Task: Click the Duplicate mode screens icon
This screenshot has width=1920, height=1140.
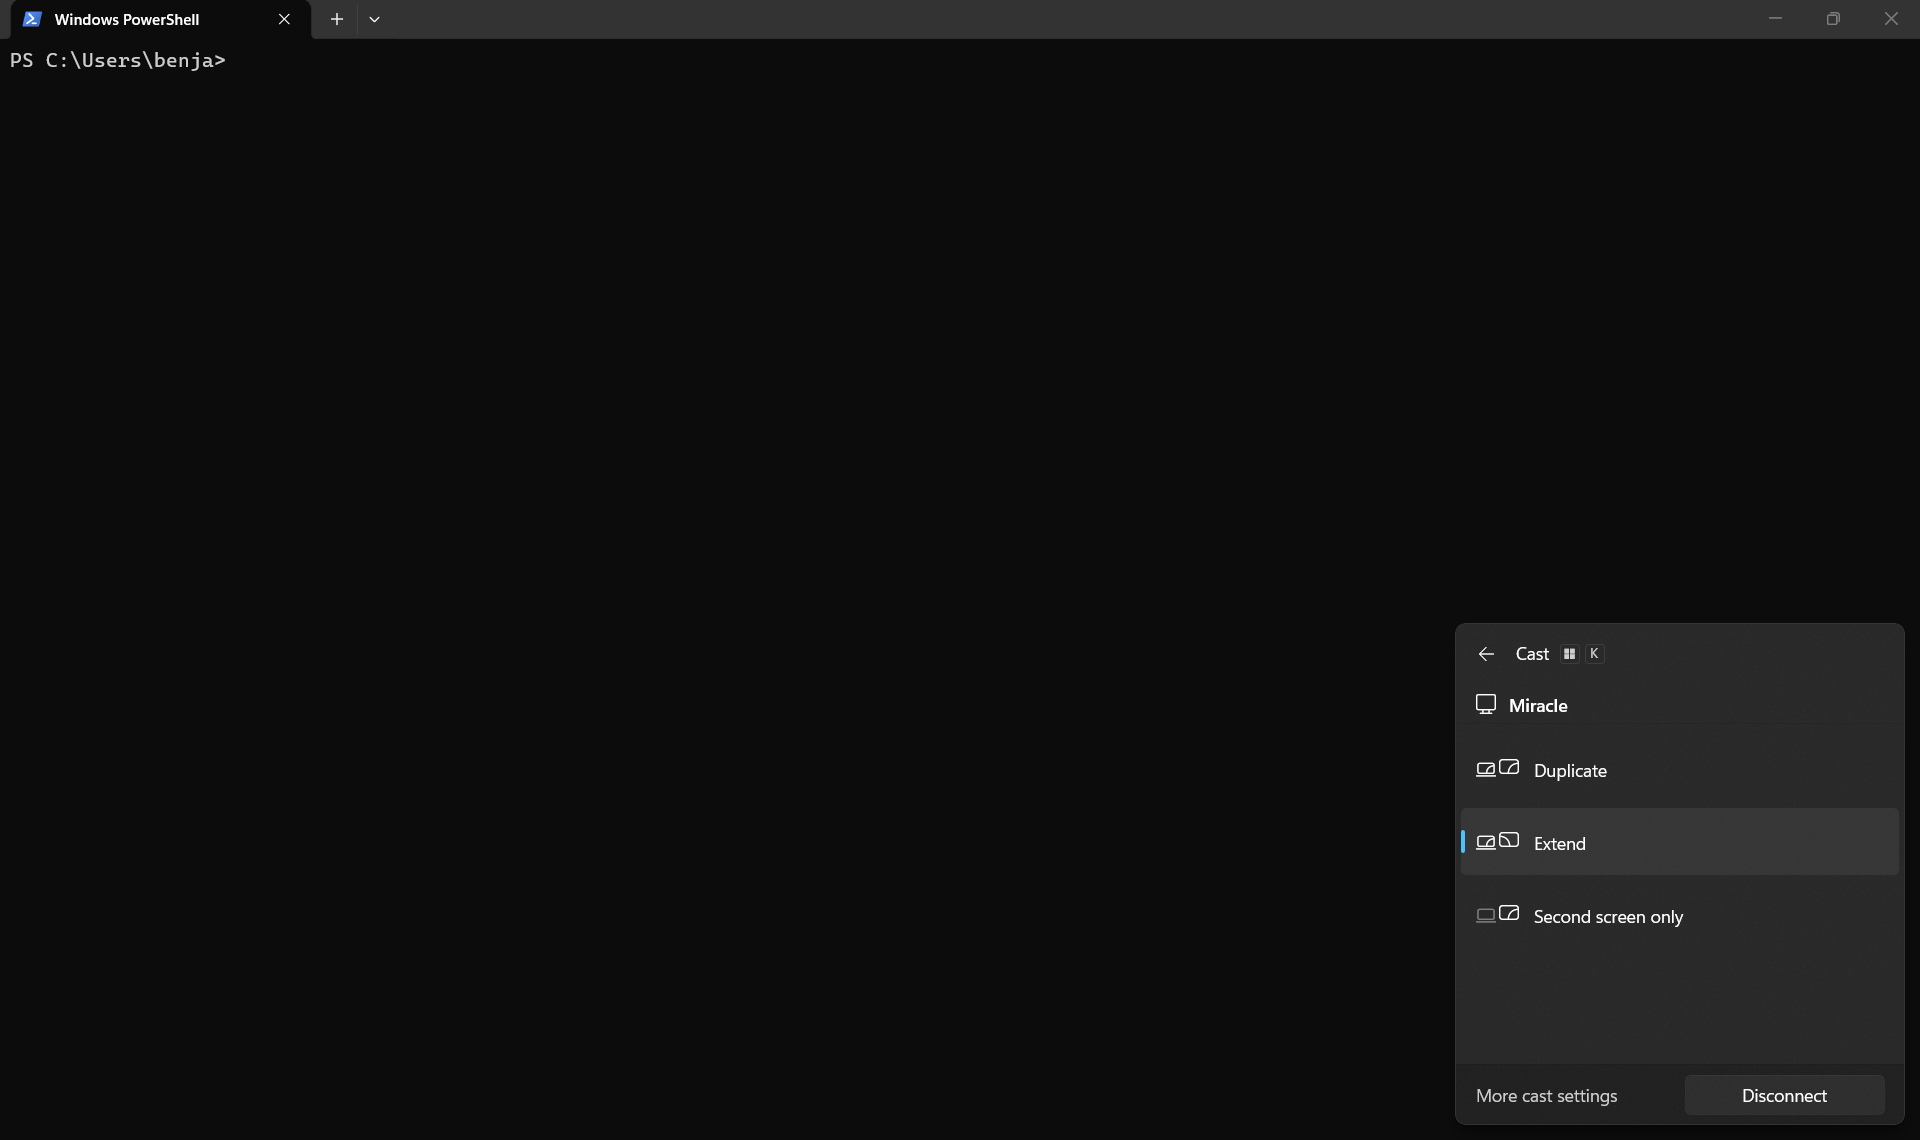Action: click(1497, 769)
